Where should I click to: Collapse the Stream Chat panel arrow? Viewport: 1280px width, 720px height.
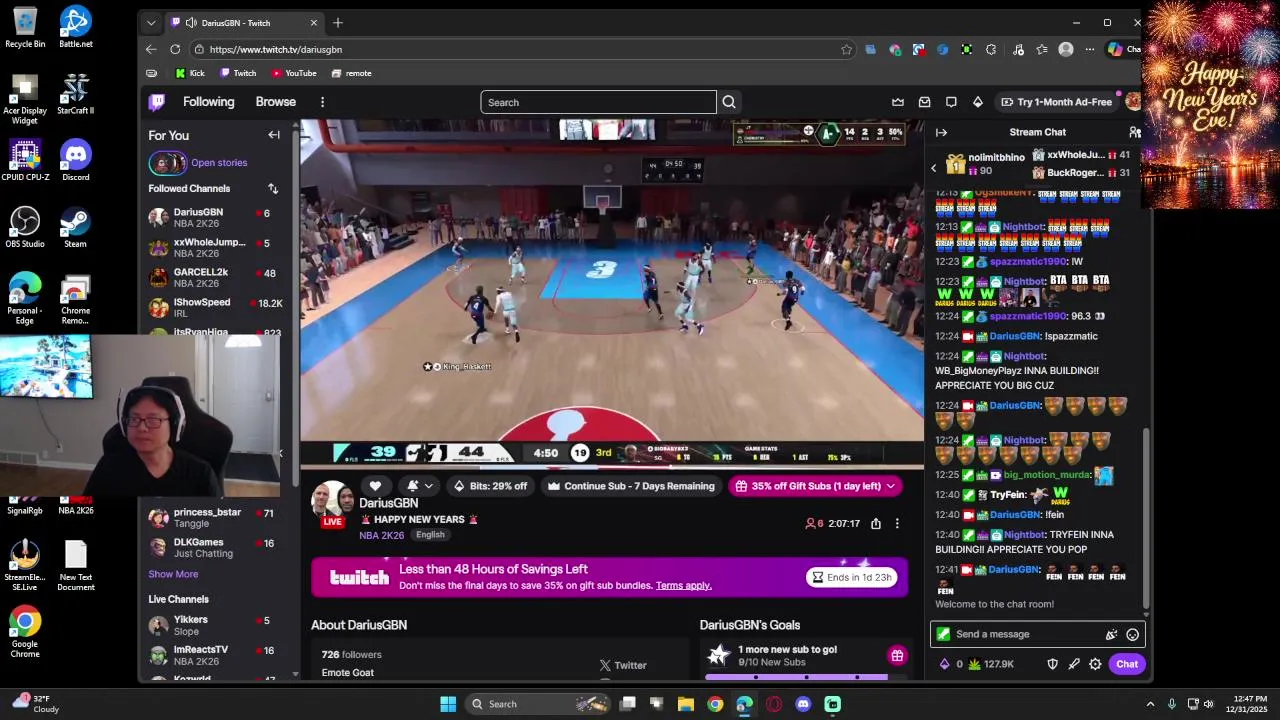click(941, 132)
